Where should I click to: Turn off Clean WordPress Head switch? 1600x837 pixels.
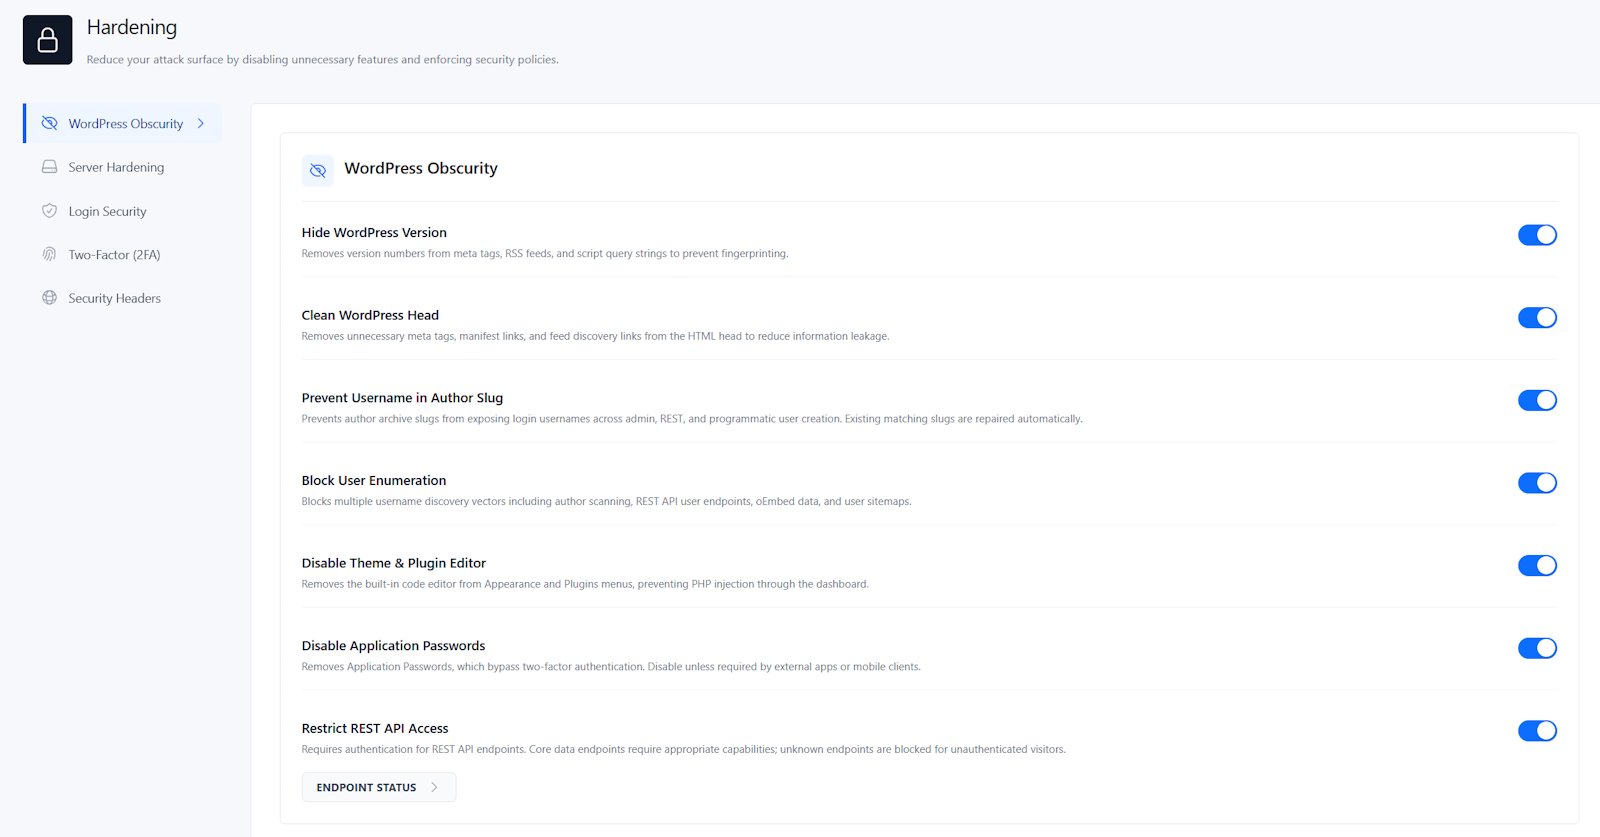point(1537,318)
